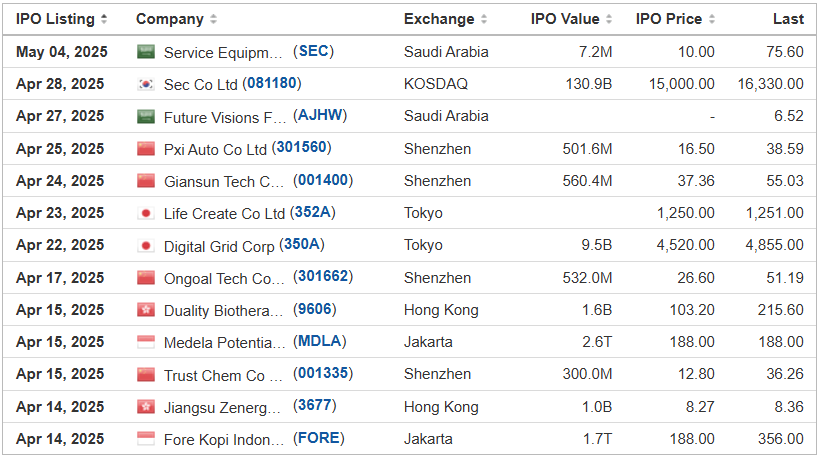Select company name Medela Potentia...
821x457 pixels.
click(x=225, y=343)
